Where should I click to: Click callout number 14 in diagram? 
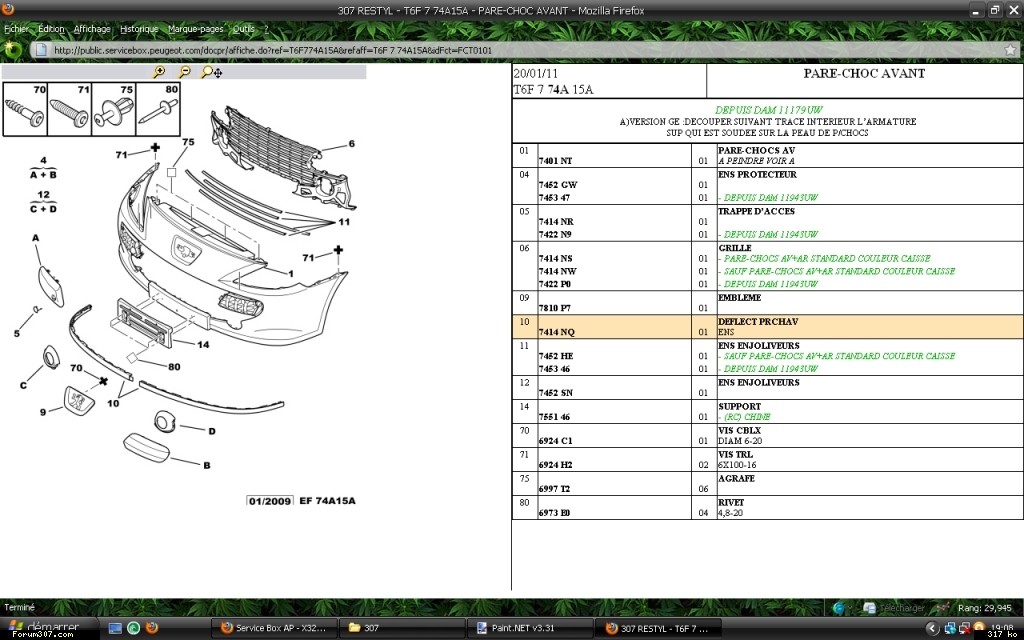click(x=203, y=344)
